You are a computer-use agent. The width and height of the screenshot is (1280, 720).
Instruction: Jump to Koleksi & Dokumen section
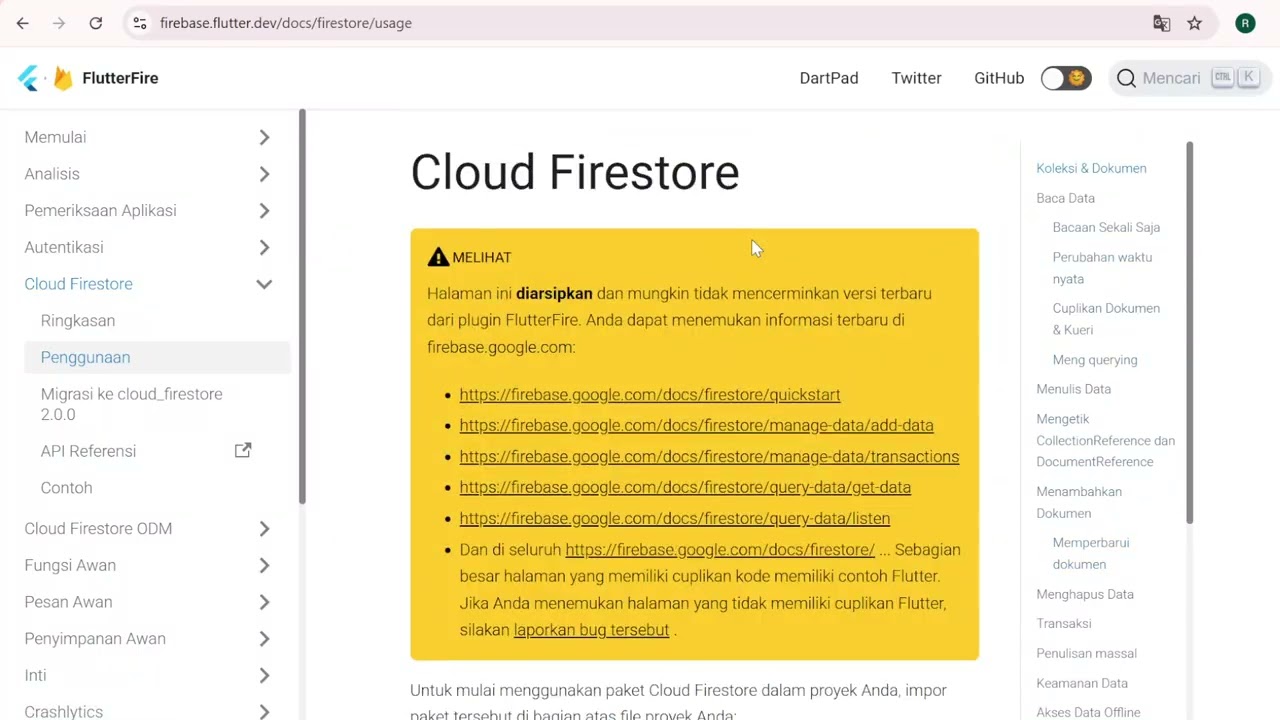click(1091, 168)
